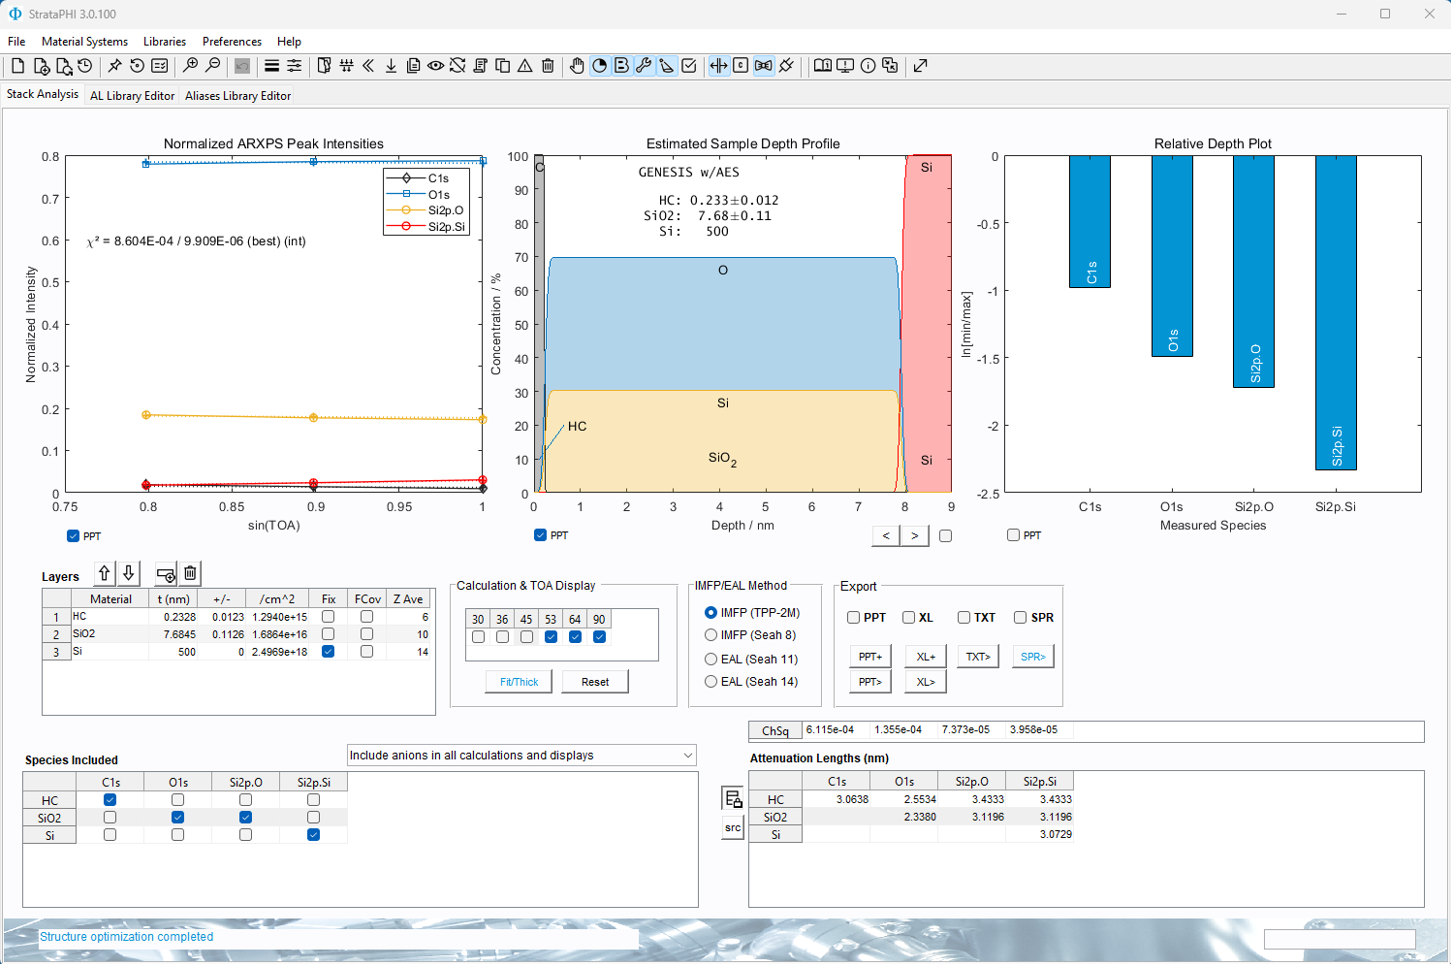Click the wrench tool icon in toolbar
This screenshot has height=964, width=1451.
[644, 66]
